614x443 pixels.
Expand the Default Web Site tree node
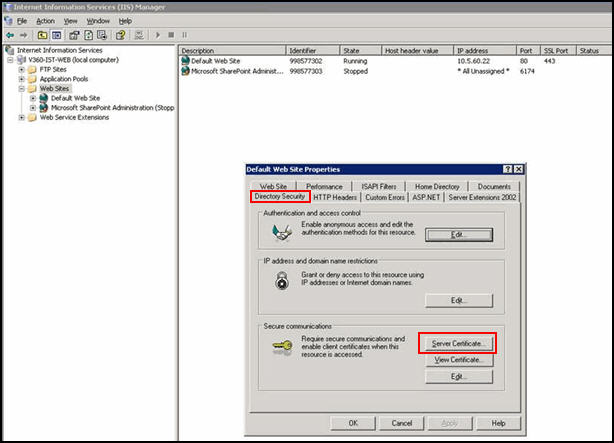(x=33, y=98)
